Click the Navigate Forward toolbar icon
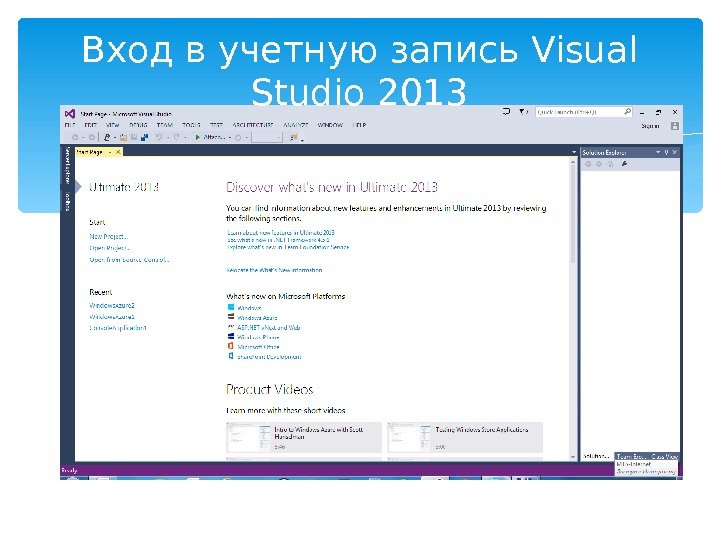720x540 pixels. [92, 137]
